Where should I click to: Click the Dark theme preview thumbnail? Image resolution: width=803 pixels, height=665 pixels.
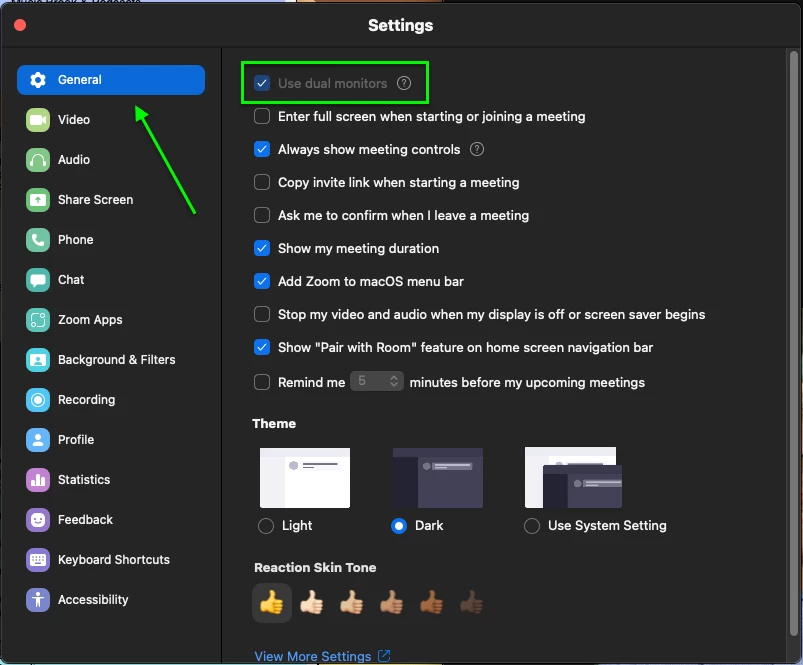[x=438, y=478]
